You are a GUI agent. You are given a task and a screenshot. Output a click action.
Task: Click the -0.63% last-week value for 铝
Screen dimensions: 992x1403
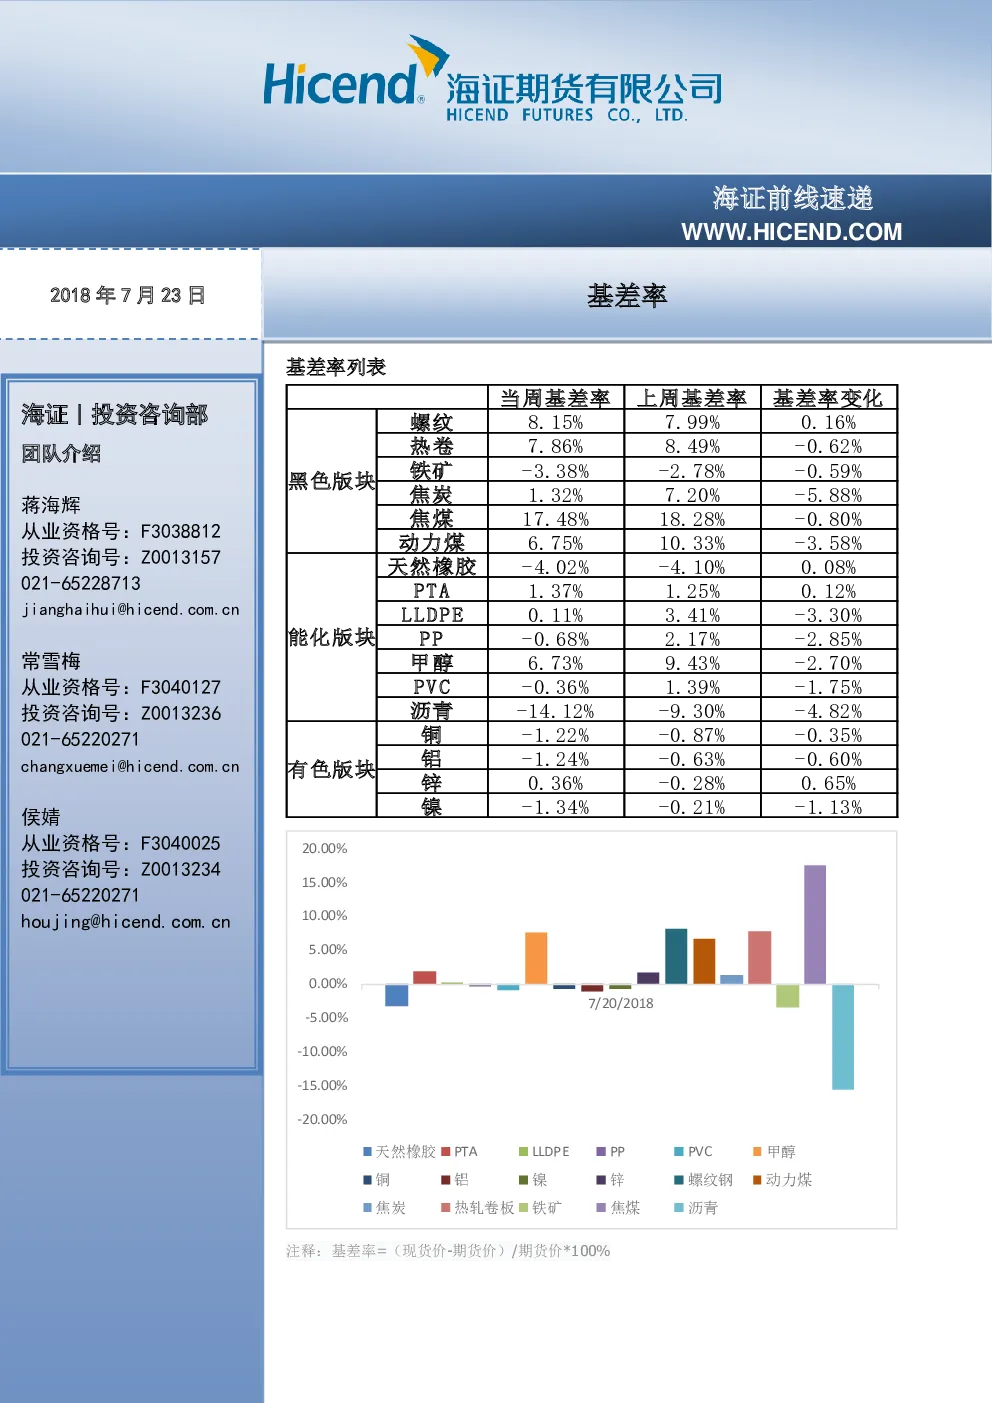pos(692,759)
